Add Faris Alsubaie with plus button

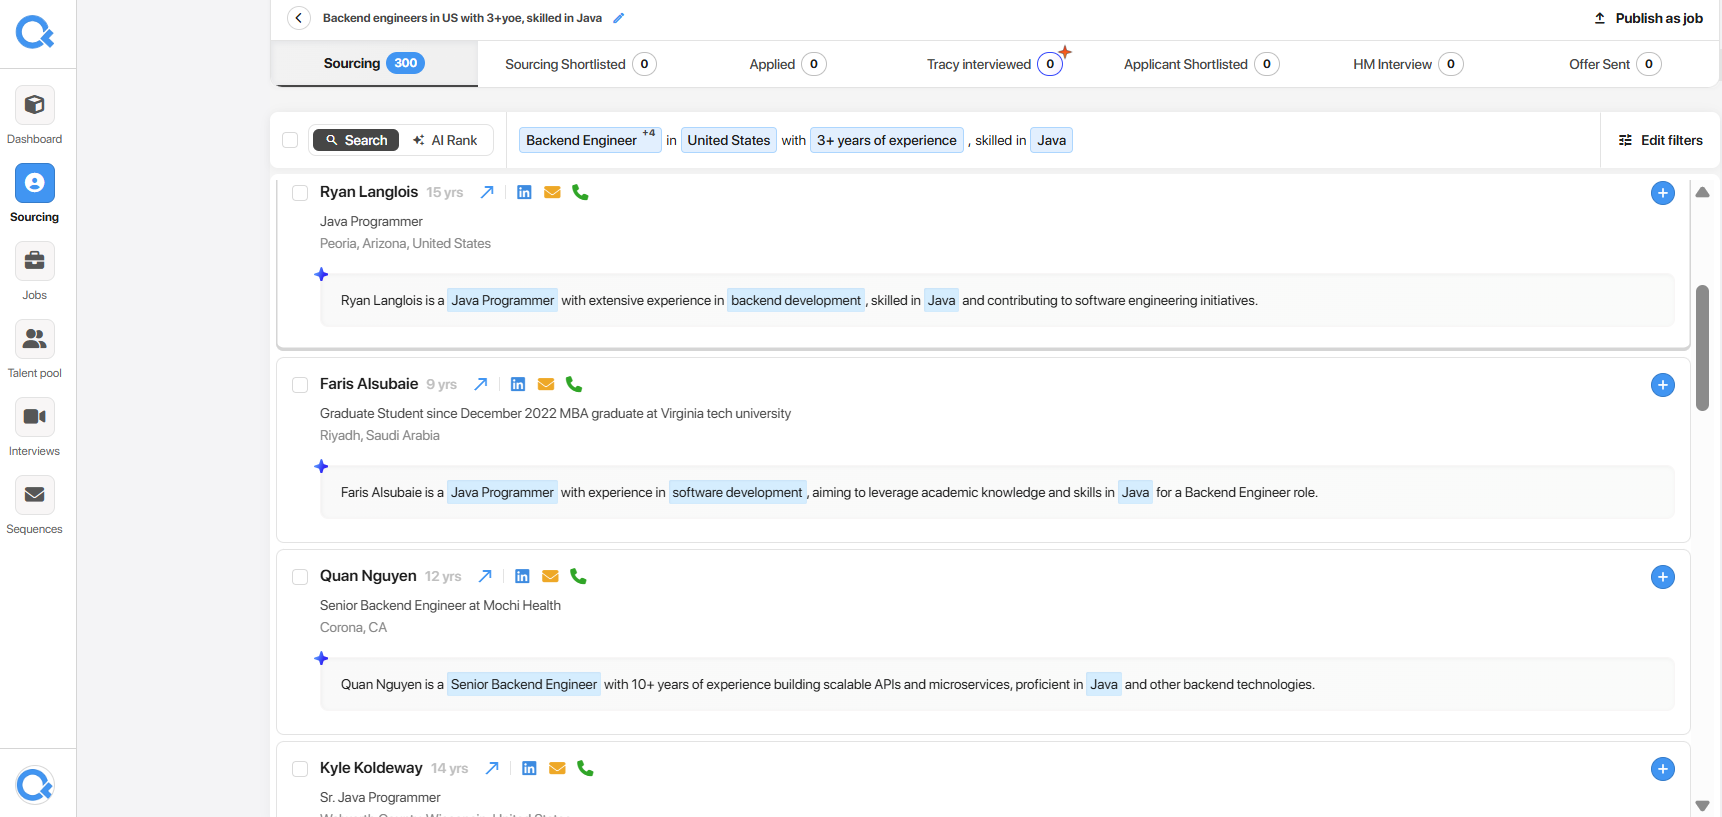[1663, 385]
